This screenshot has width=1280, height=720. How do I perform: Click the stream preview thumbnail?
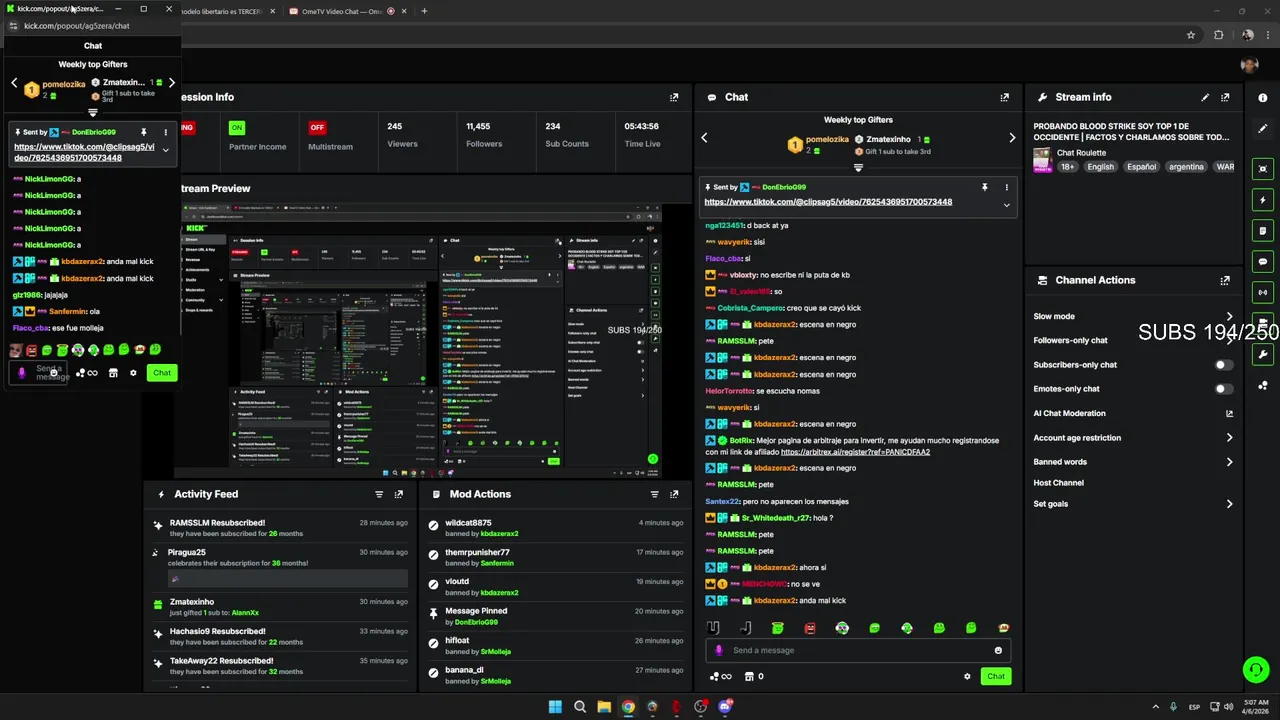pyautogui.click(x=420, y=342)
